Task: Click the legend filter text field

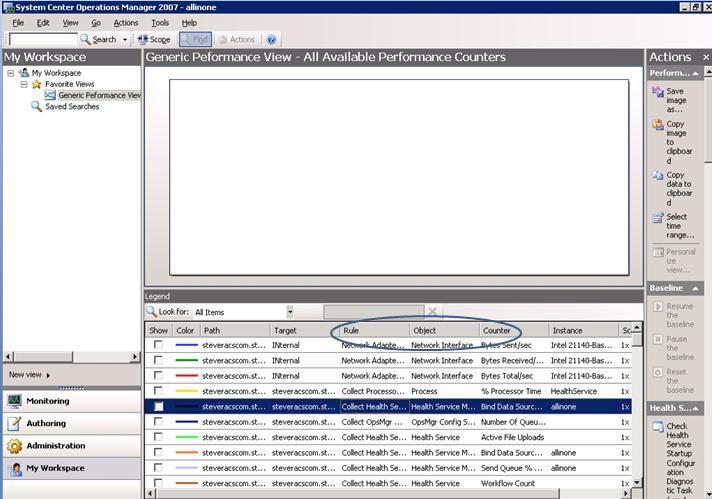Action: point(373,312)
